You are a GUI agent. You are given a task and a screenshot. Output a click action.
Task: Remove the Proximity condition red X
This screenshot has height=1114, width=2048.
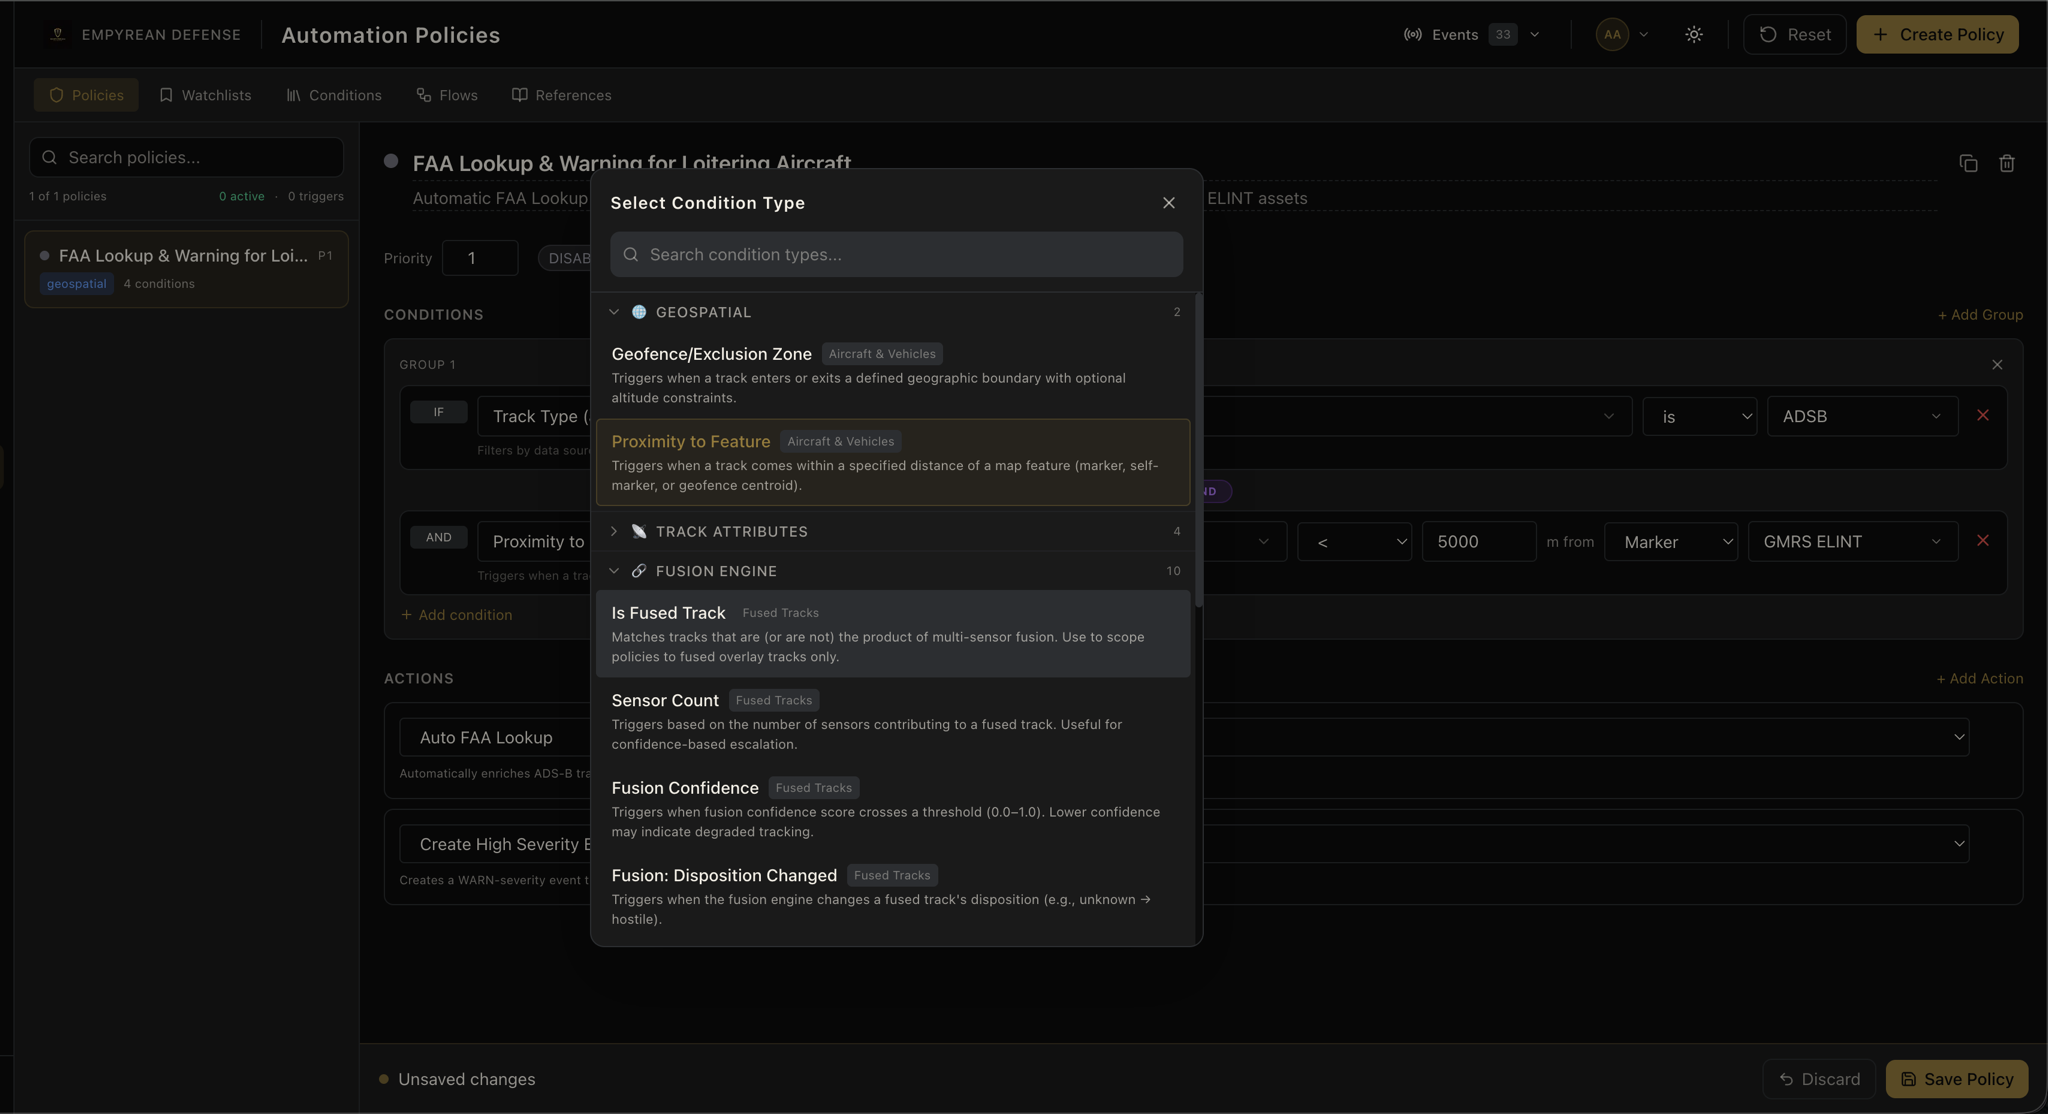pos(1982,540)
